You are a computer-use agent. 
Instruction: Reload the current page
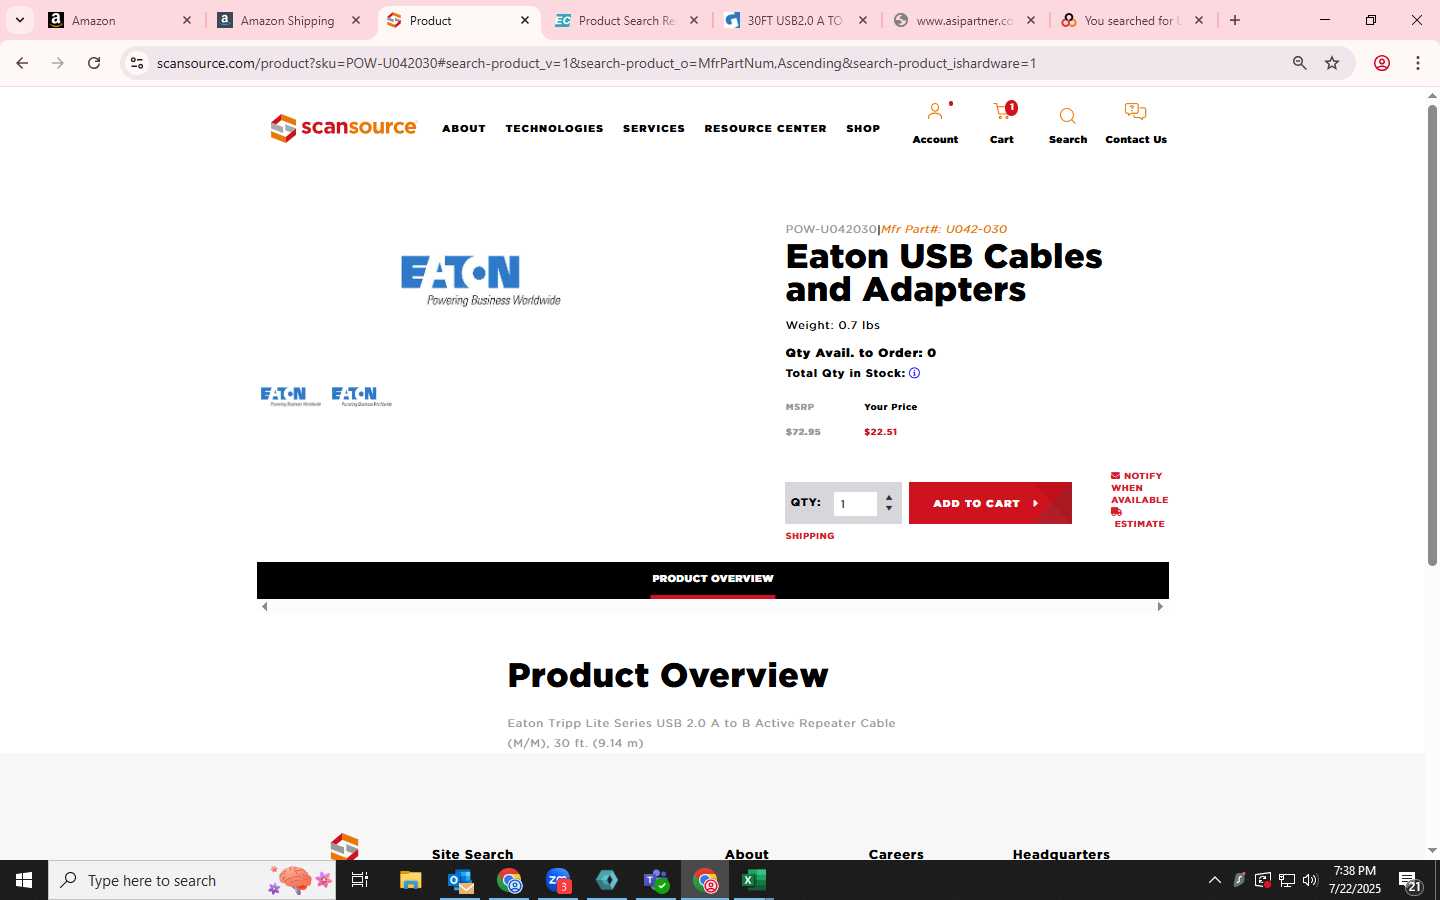pyautogui.click(x=94, y=63)
